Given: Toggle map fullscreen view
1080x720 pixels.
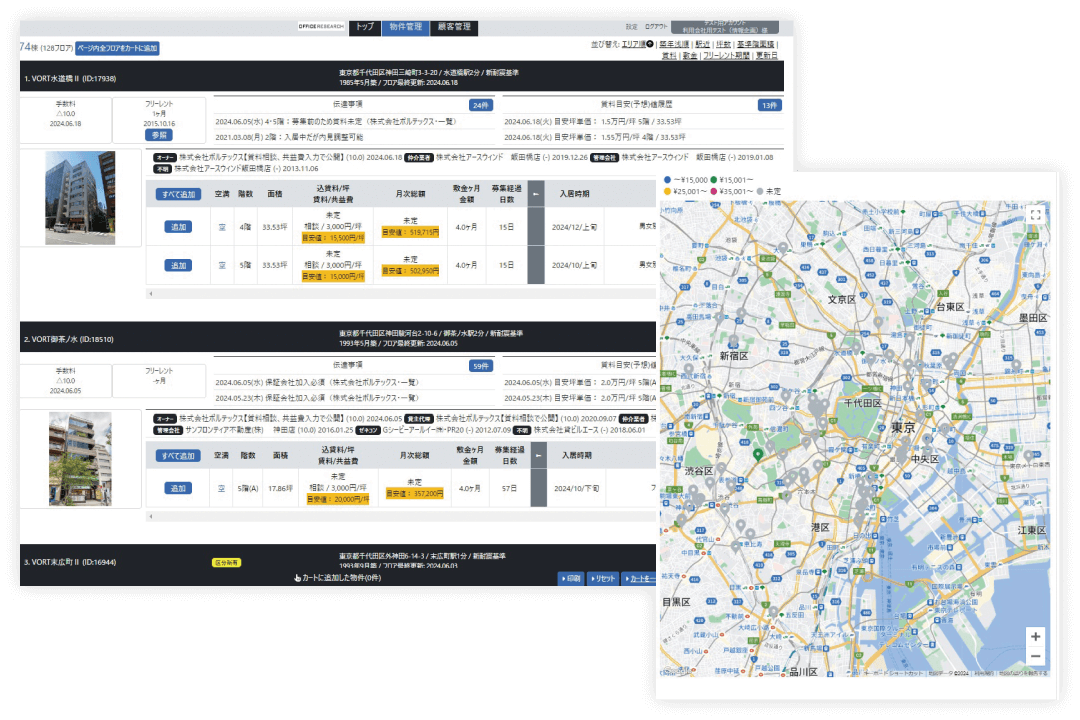Looking at the screenshot, I should pyautogui.click(x=1035, y=215).
